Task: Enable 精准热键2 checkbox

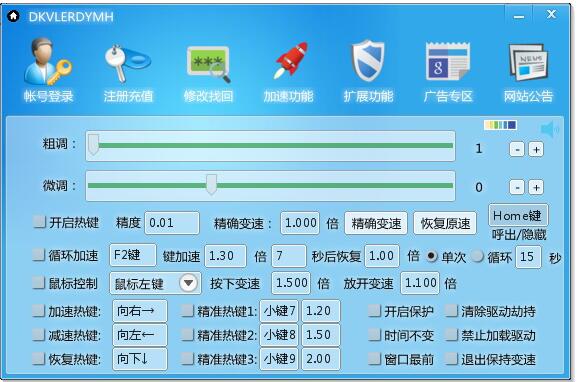Action: point(188,335)
